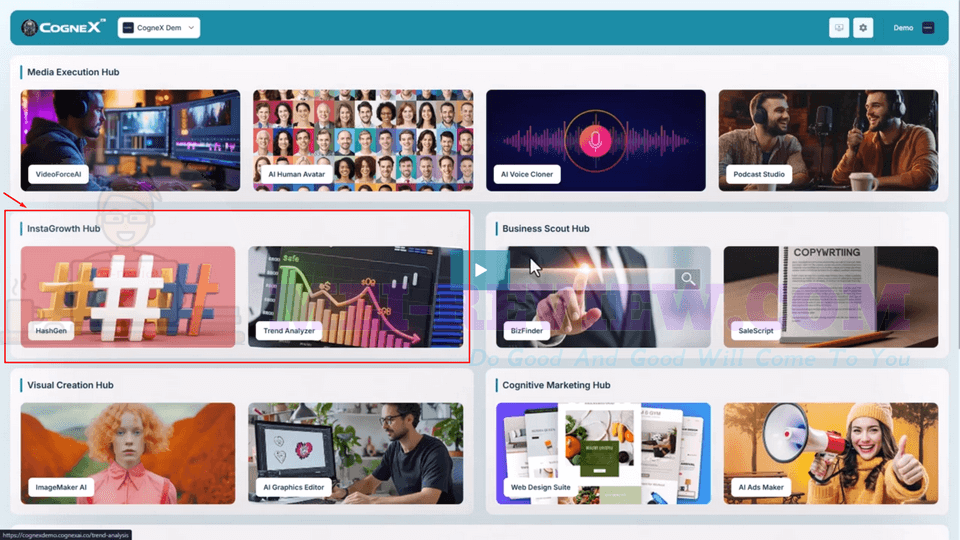960x540 pixels.
Task: Click the AI Voice Cloner label
Action: point(527,174)
